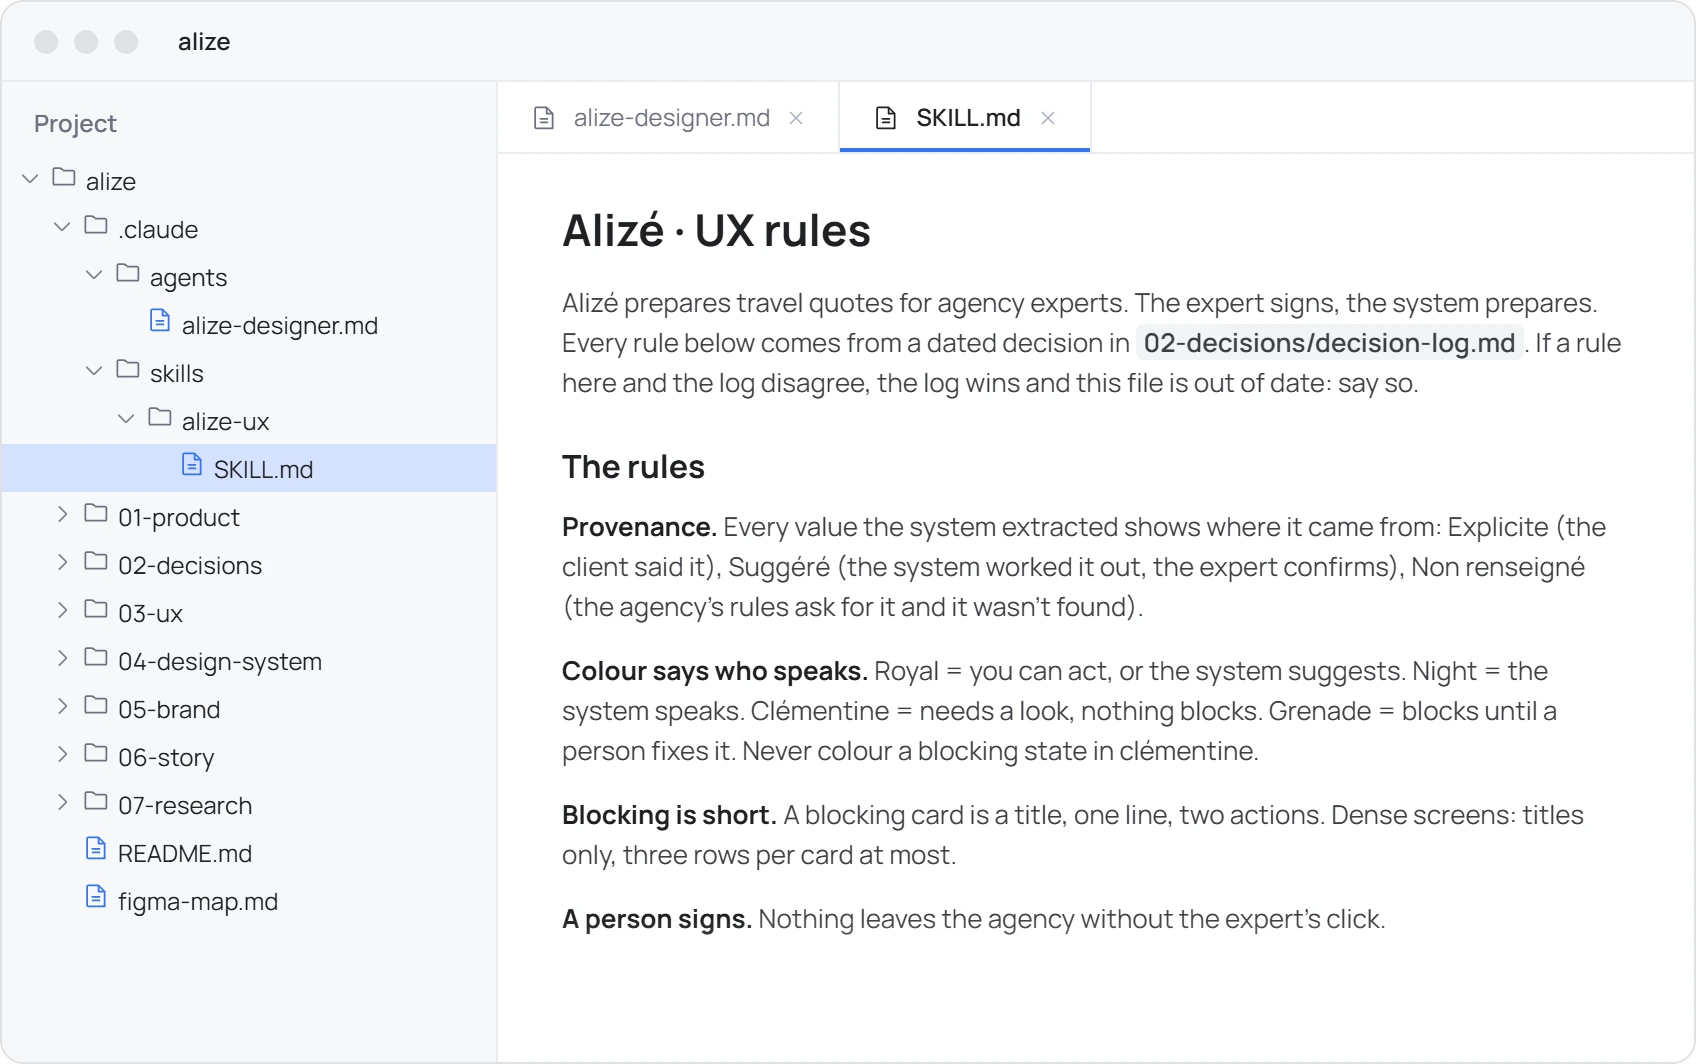
Task: Click the 06-story folder icon
Action: pyautogui.click(x=96, y=753)
